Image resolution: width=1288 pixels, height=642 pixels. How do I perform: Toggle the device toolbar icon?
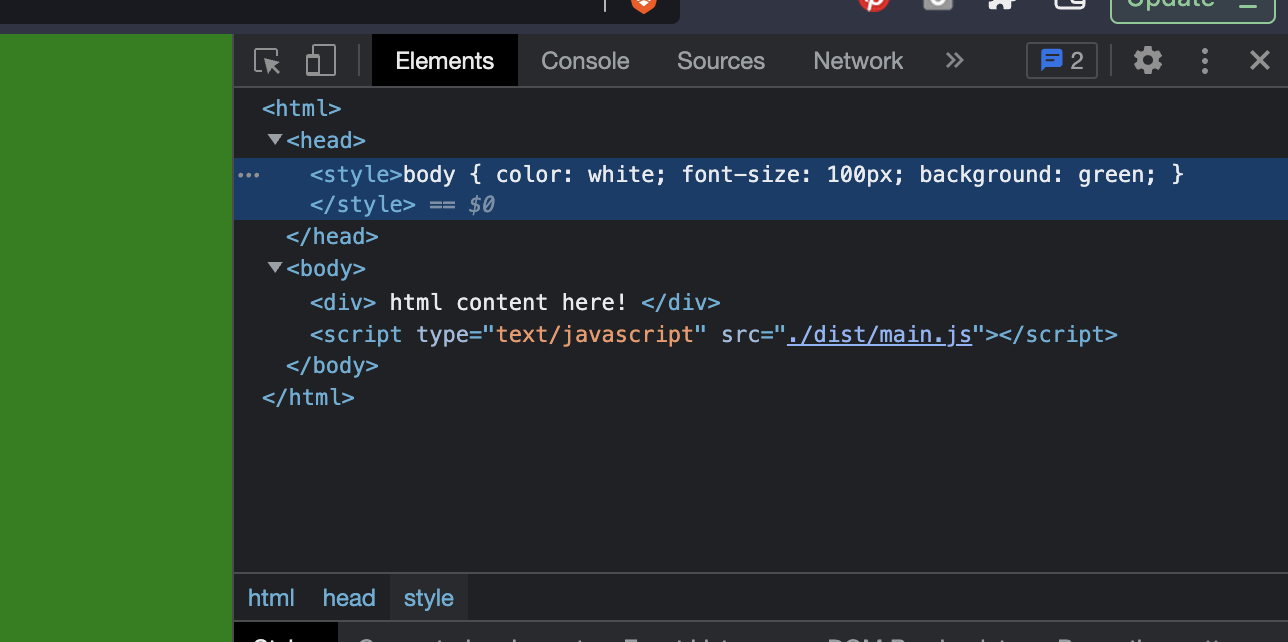pyautogui.click(x=320, y=61)
